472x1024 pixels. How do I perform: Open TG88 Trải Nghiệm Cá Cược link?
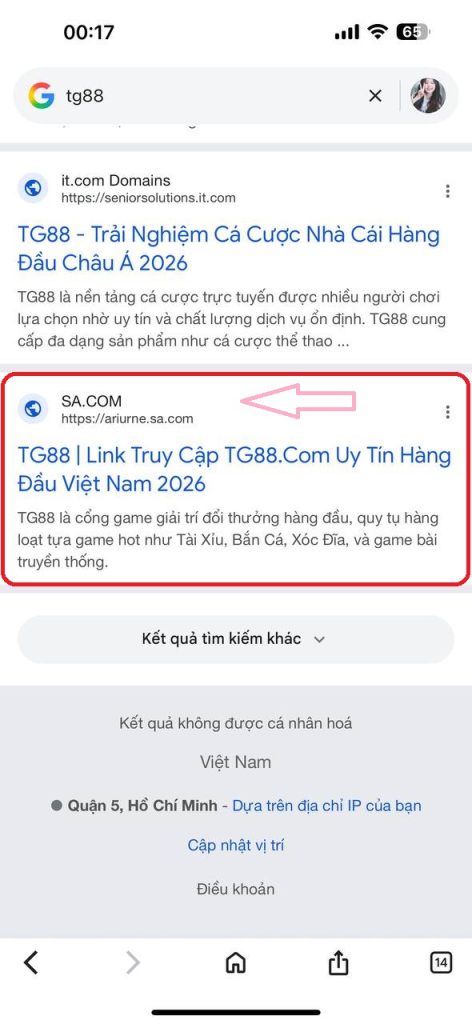(x=228, y=249)
